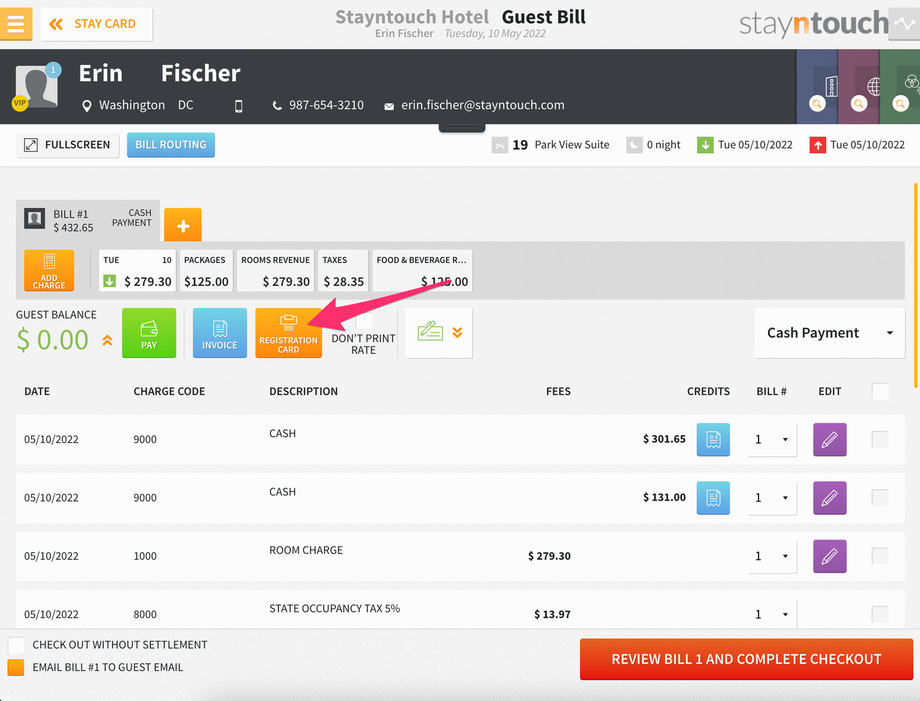Switch bill view to fullscreen
920x701 pixels.
pos(67,145)
